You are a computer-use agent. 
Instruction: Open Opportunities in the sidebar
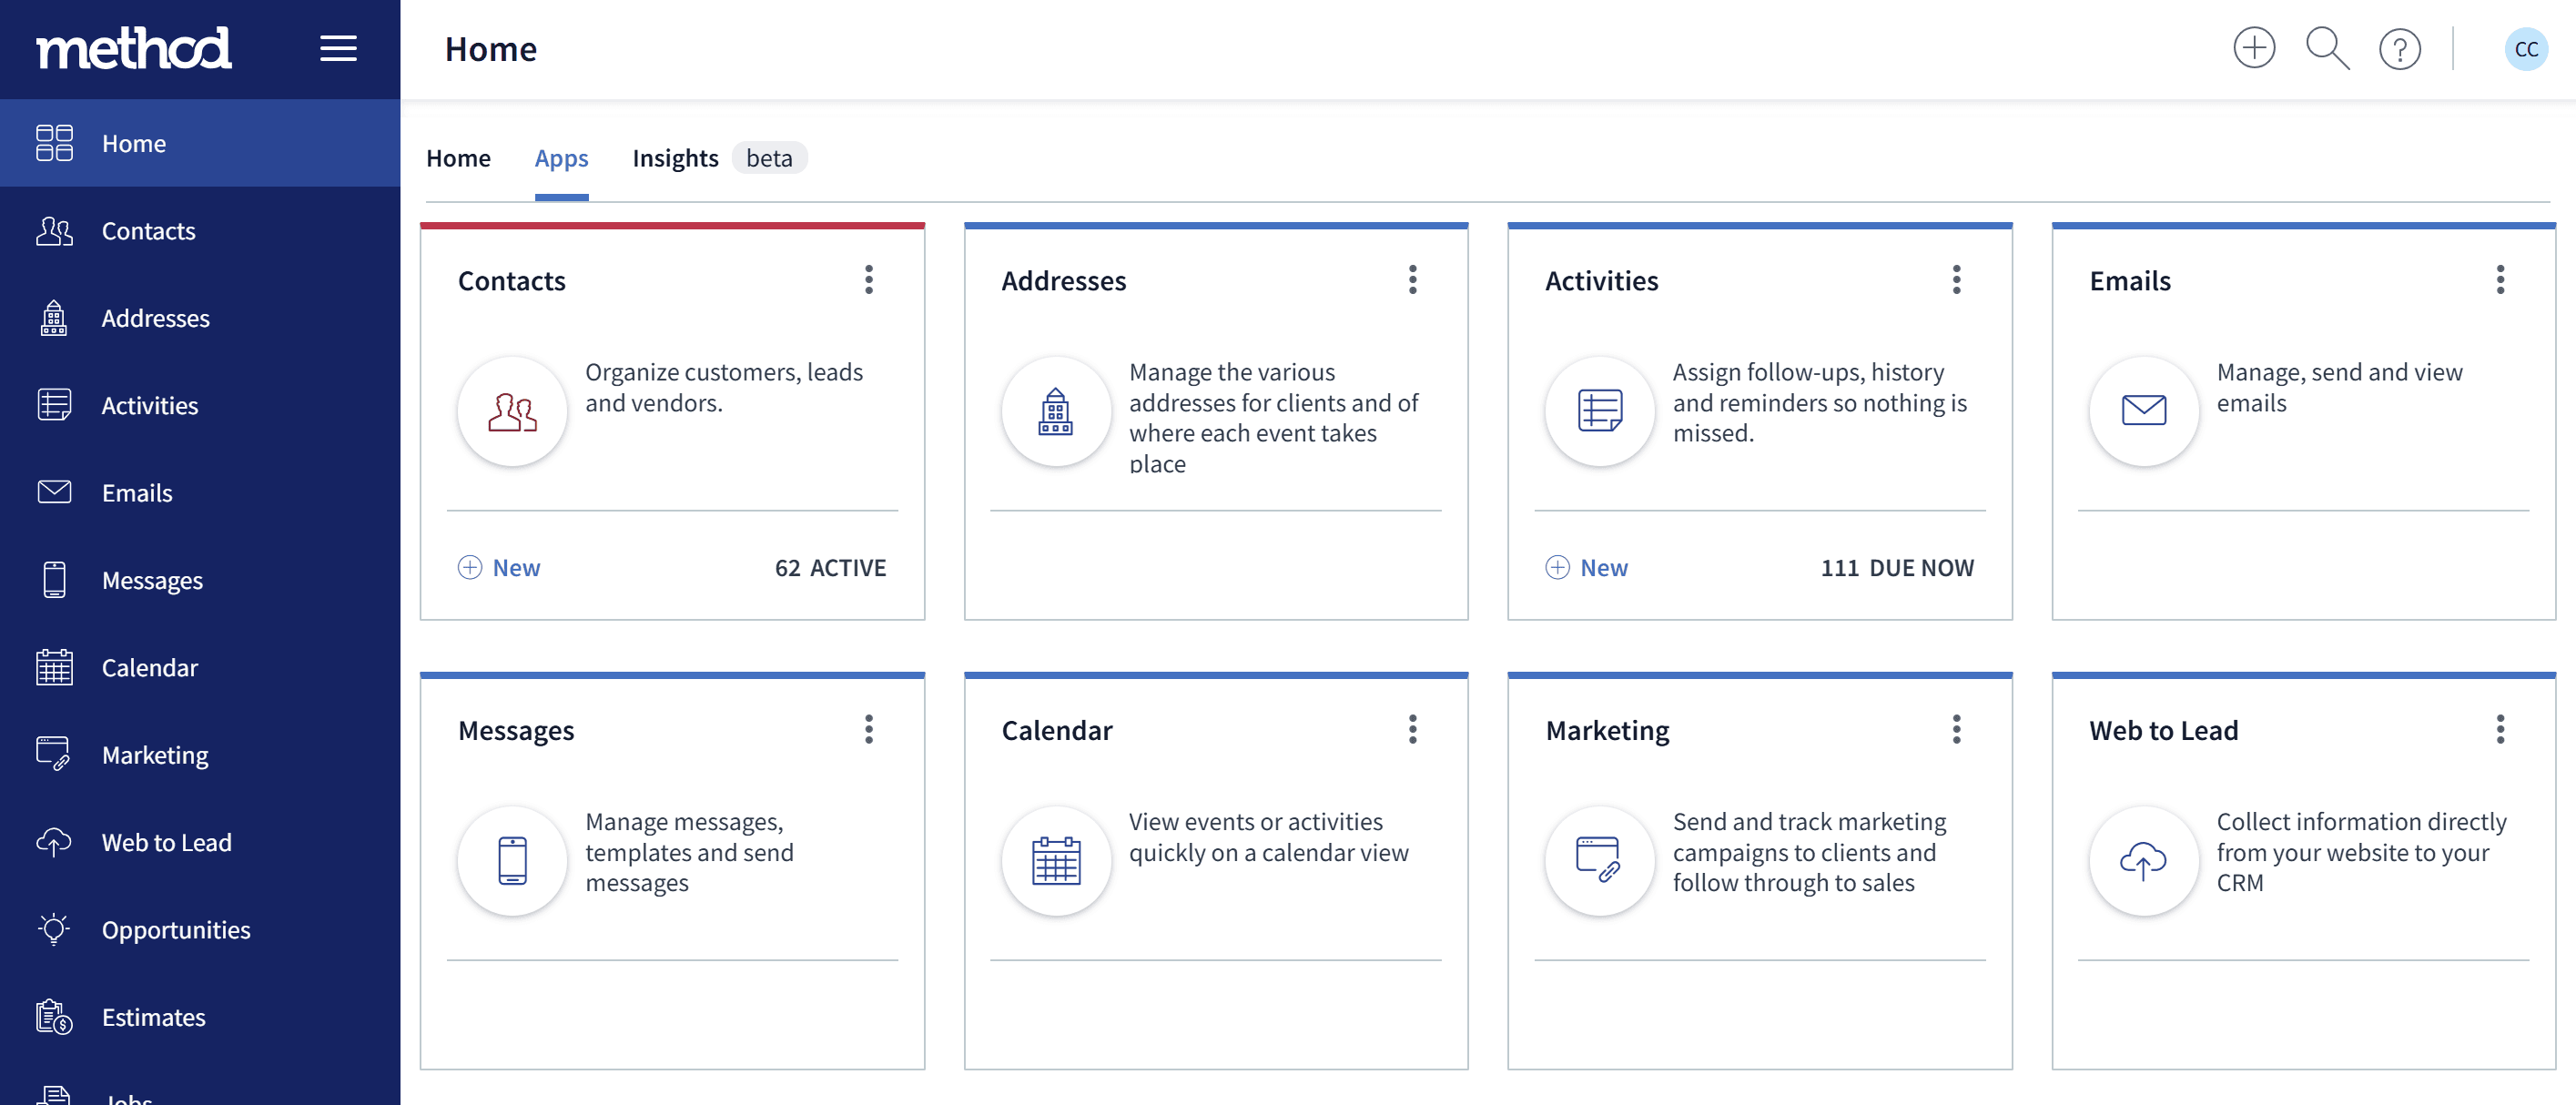[x=200, y=930]
